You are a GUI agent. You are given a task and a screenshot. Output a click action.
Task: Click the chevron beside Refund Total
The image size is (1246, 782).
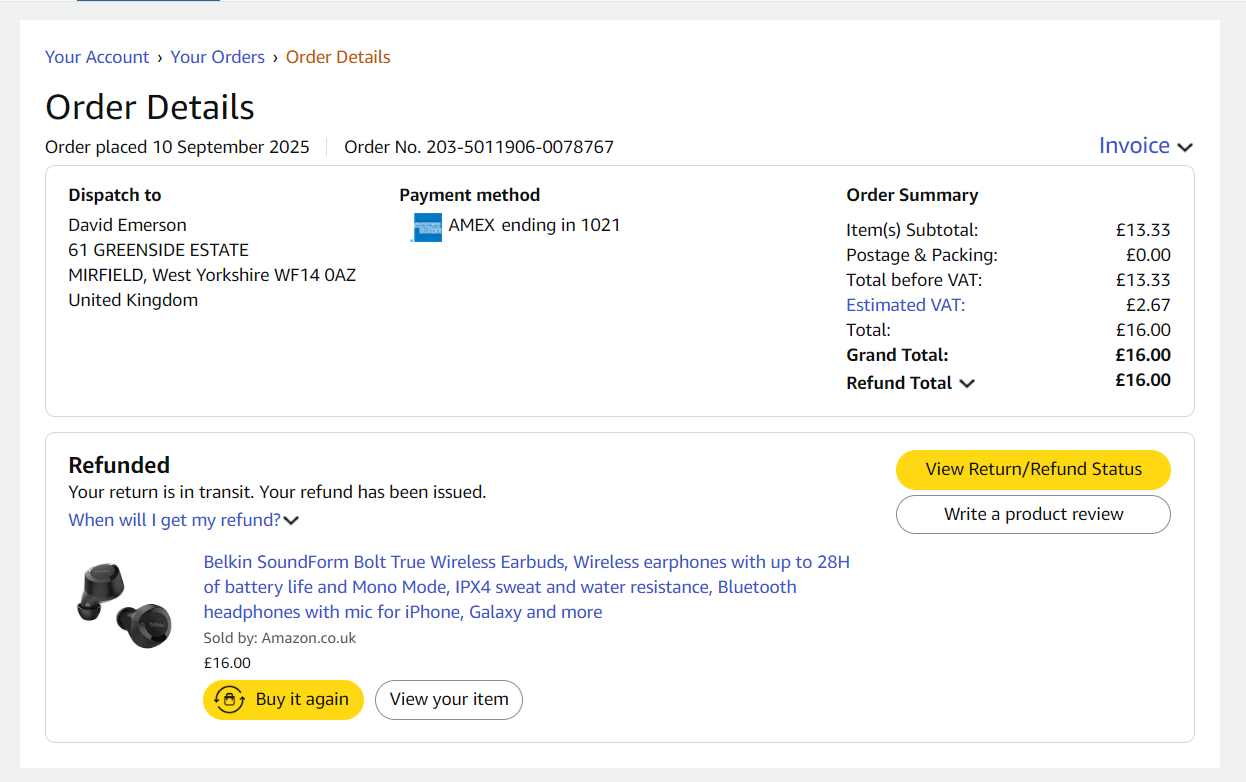coord(967,383)
